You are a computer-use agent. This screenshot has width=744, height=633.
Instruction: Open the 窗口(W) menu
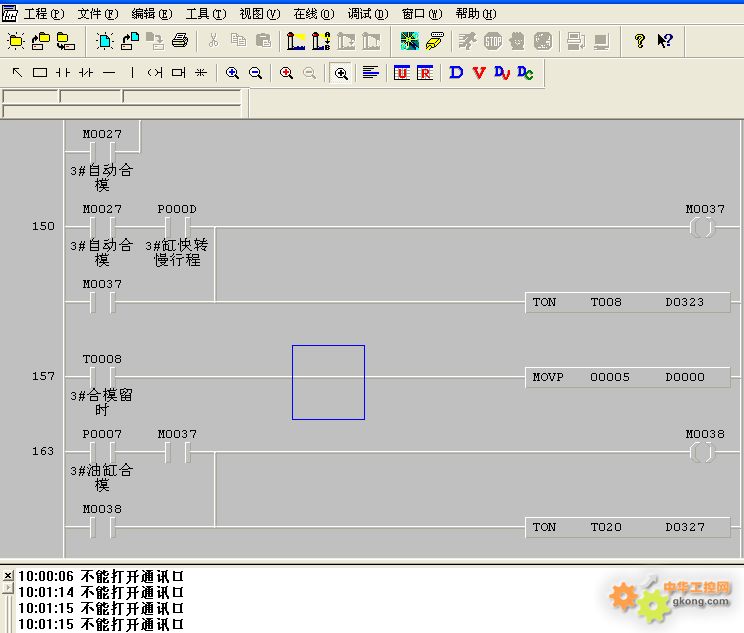coord(422,14)
